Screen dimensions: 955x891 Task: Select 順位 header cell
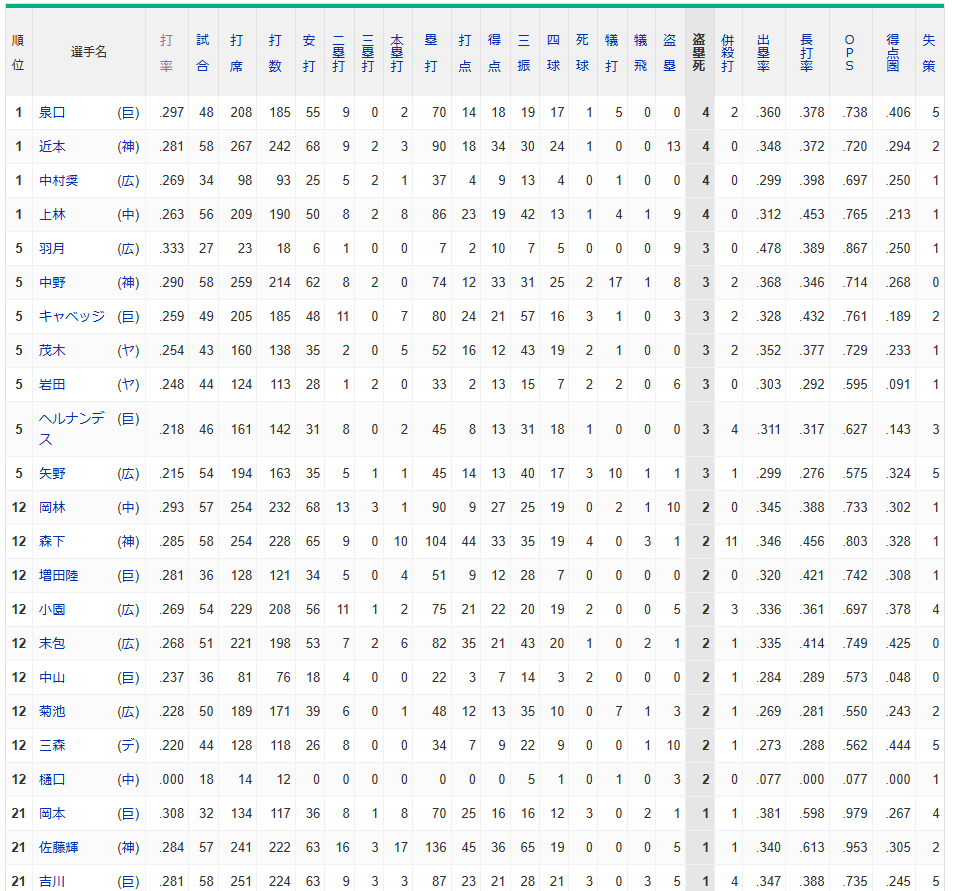[18, 53]
